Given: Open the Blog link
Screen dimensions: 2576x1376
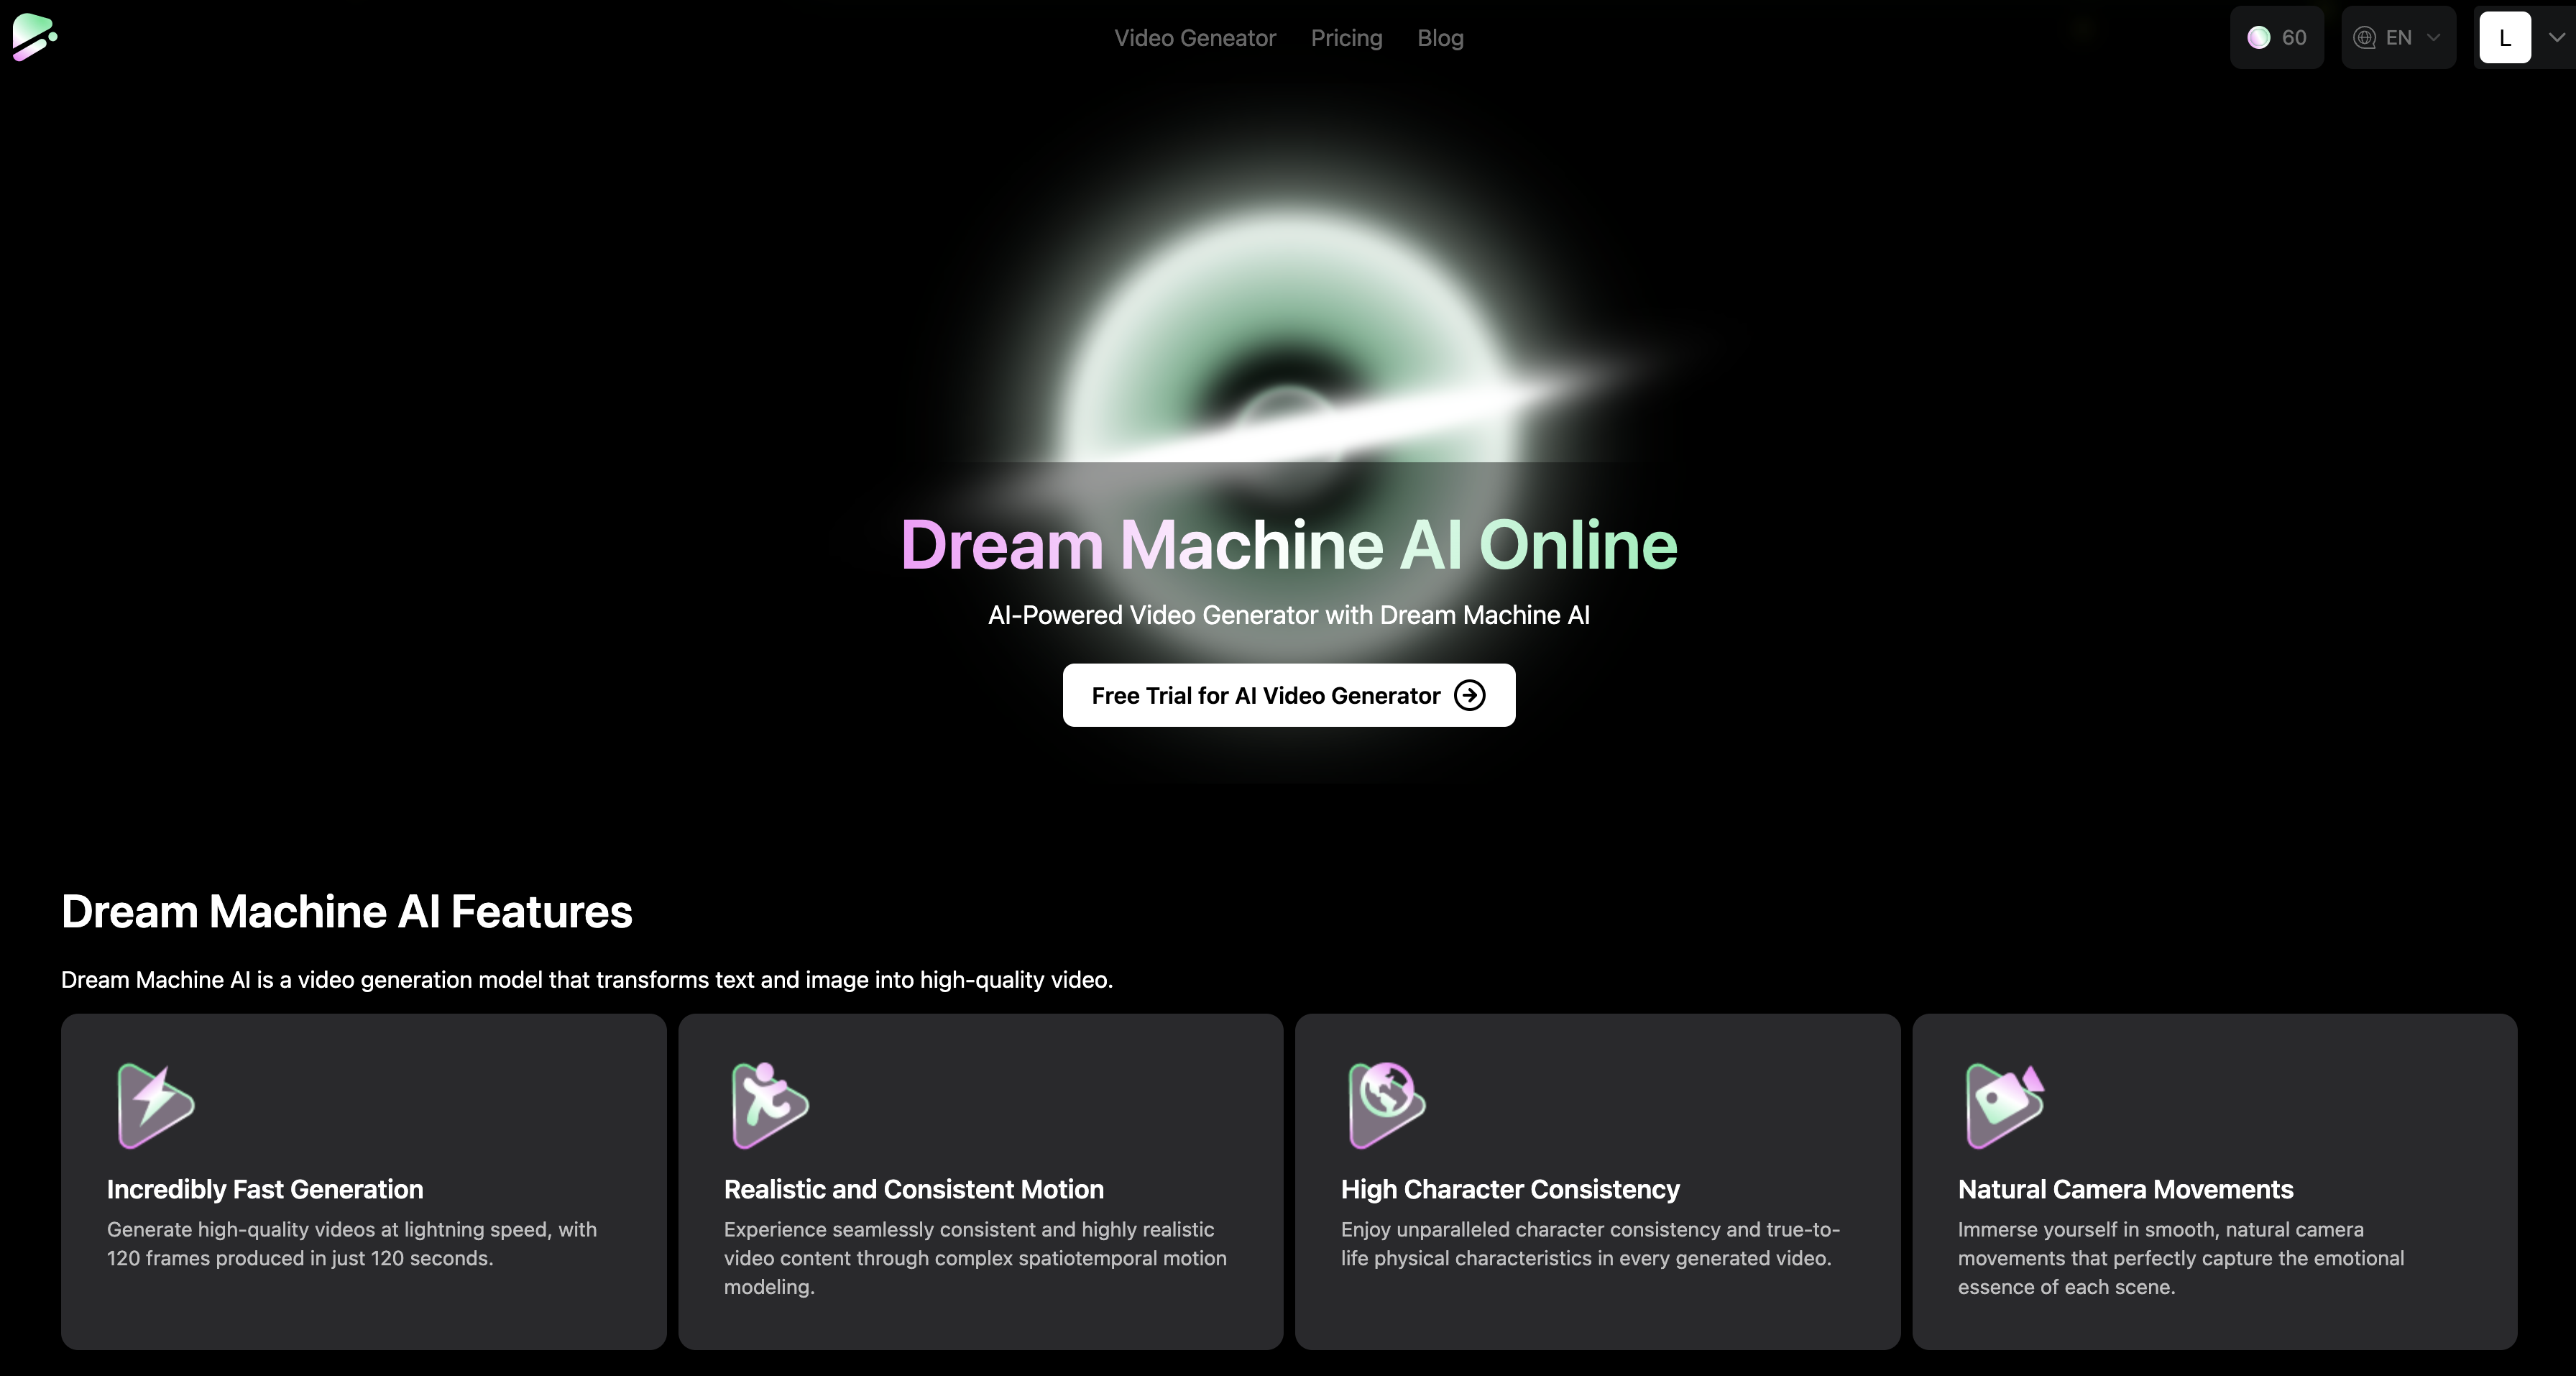Looking at the screenshot, I should (1440, 38).
